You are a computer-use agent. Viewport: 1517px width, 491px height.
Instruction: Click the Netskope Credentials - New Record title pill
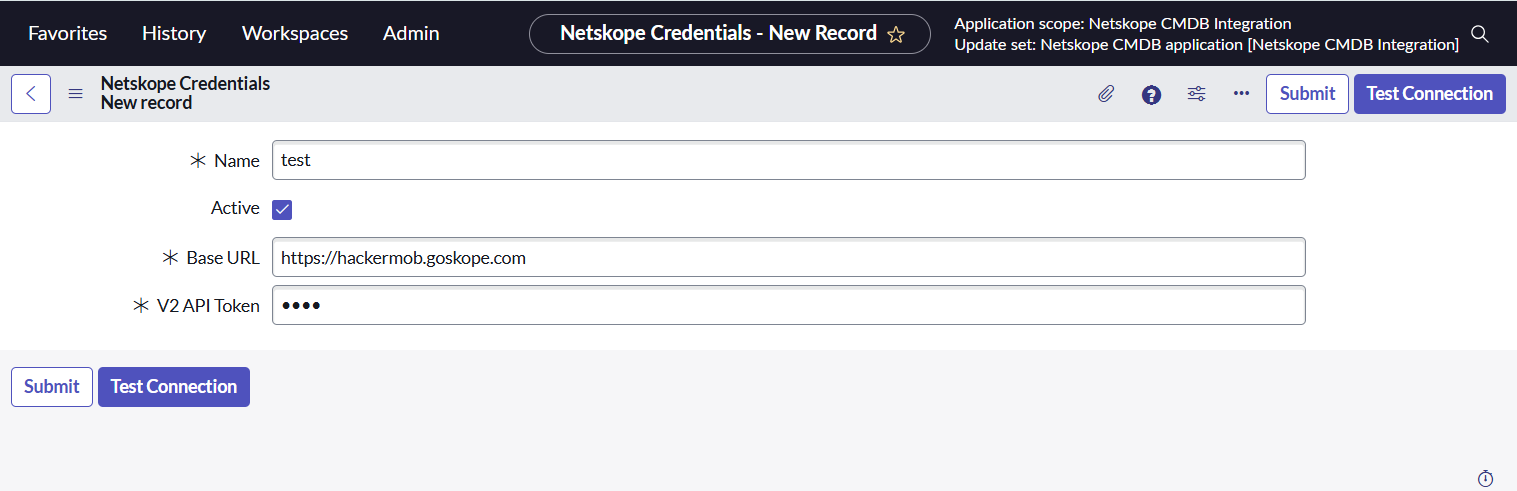click(x=730, y=34)
